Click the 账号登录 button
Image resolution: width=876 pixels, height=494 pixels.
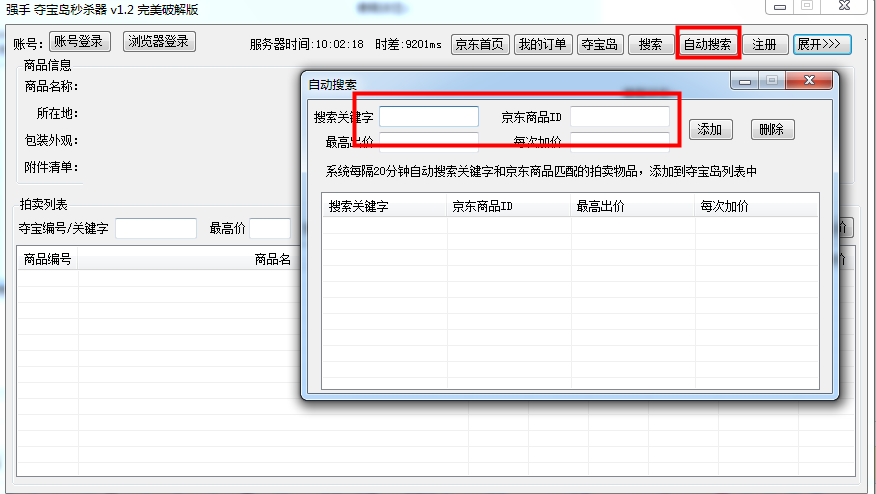point(80,42)
